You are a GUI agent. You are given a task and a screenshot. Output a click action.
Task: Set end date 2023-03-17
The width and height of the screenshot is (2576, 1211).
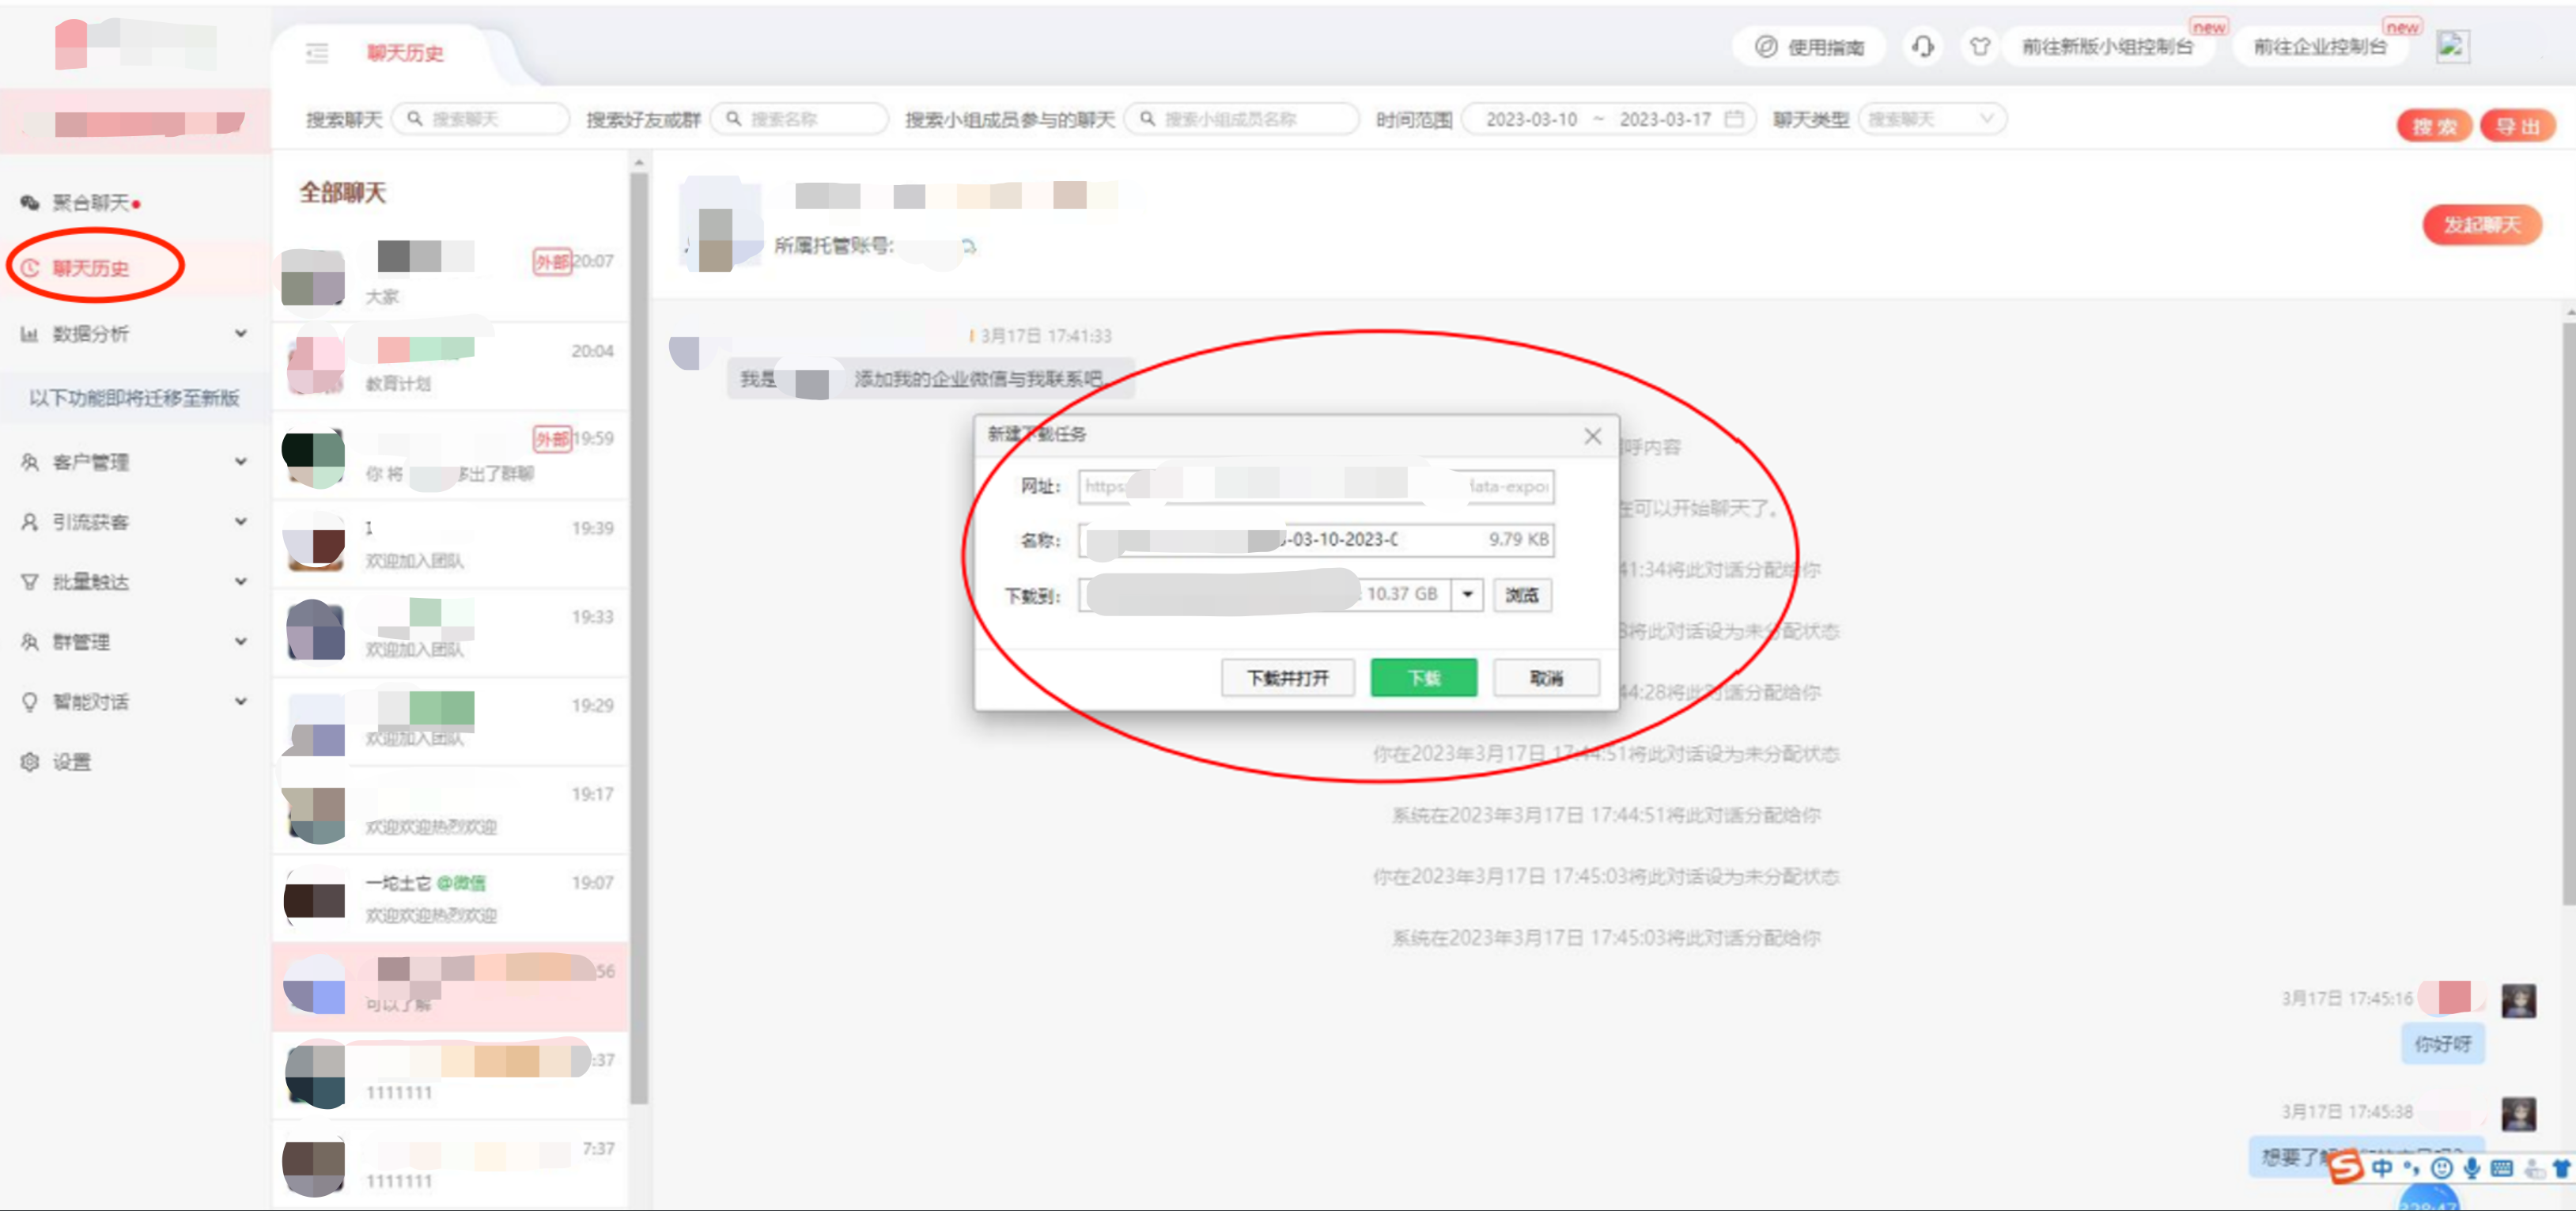click(x=1665, y=120)
